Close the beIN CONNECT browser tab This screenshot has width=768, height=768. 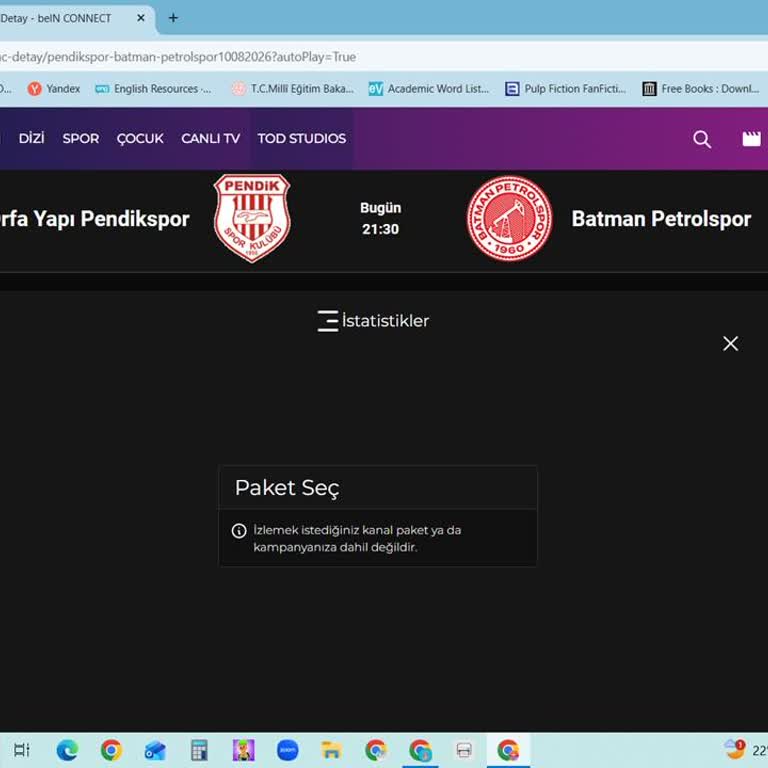pos(141,18)
